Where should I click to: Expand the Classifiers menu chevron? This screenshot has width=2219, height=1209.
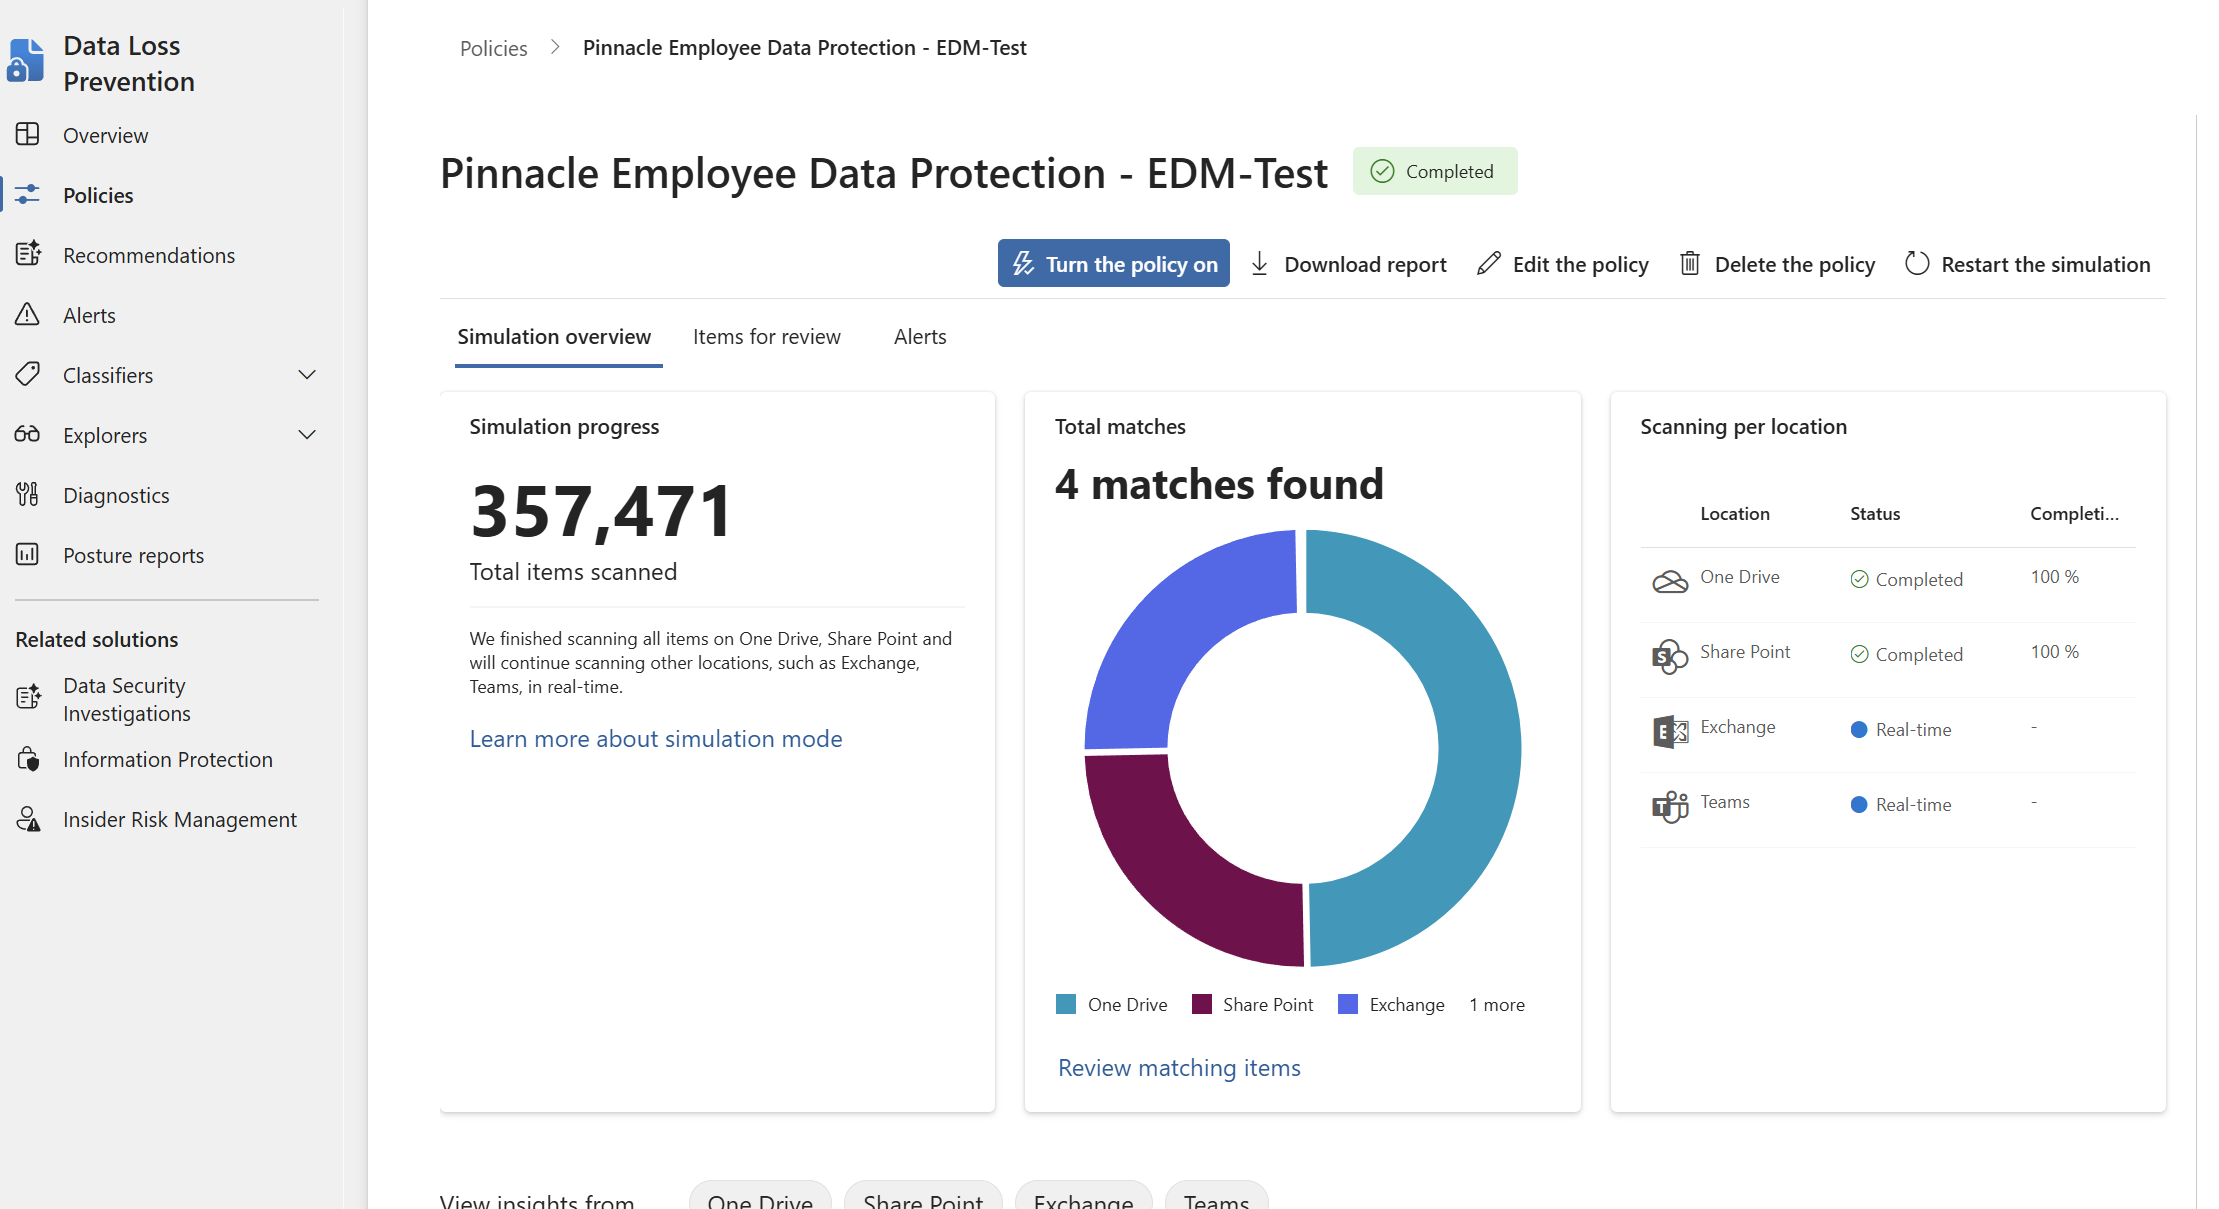(x=307, y=375)
